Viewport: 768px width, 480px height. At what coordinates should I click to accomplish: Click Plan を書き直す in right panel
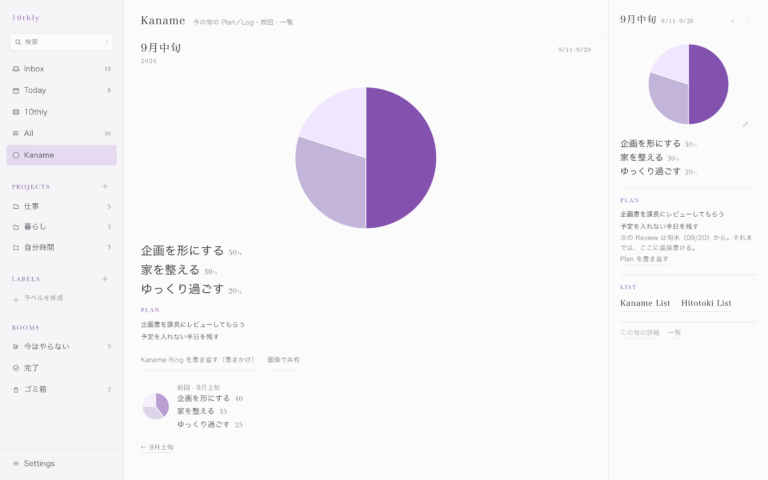(x=644, y=259)
